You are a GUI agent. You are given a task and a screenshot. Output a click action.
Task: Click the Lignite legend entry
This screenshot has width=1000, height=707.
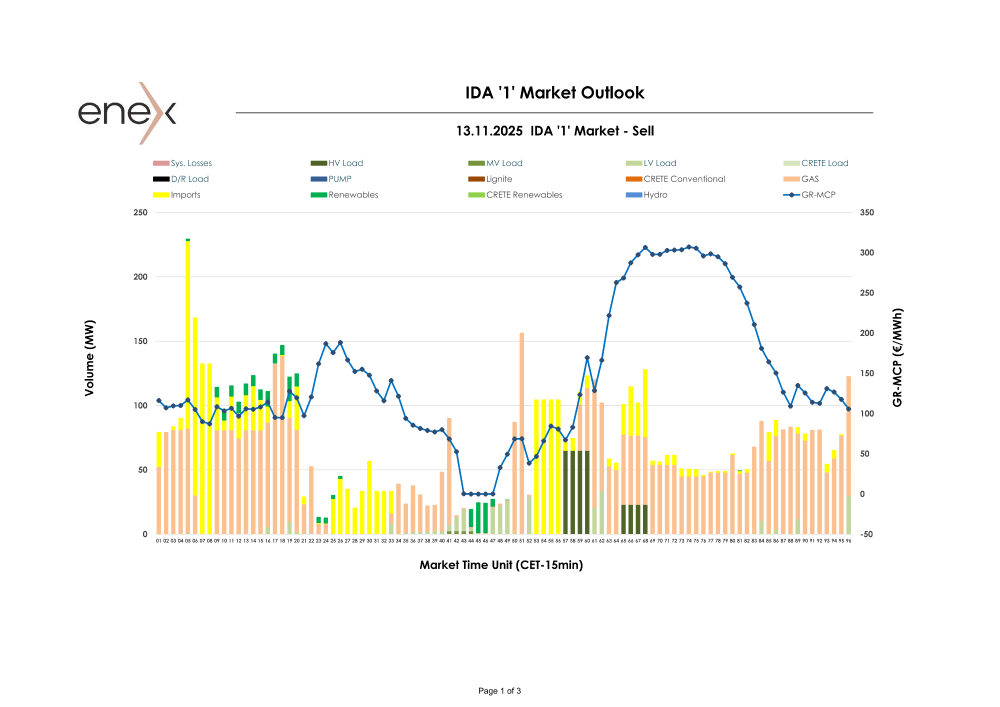click(499, 179)
